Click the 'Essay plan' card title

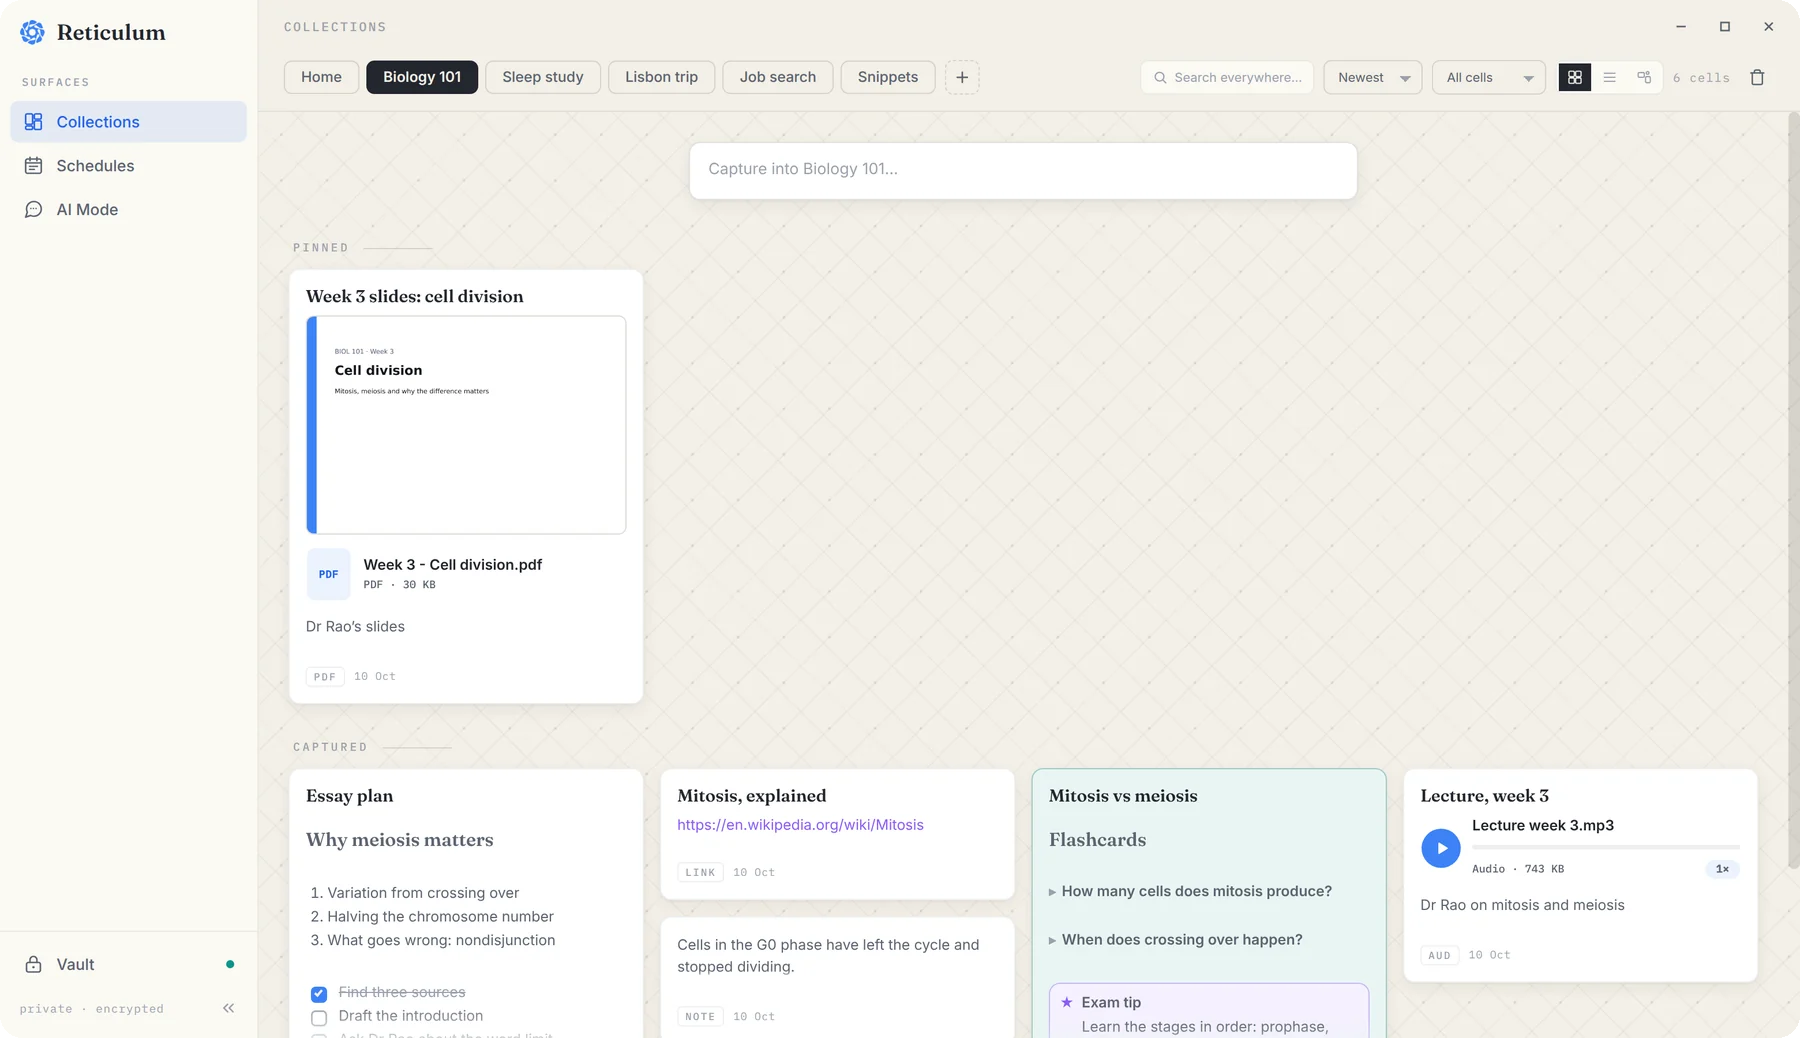tap(349, 796)
